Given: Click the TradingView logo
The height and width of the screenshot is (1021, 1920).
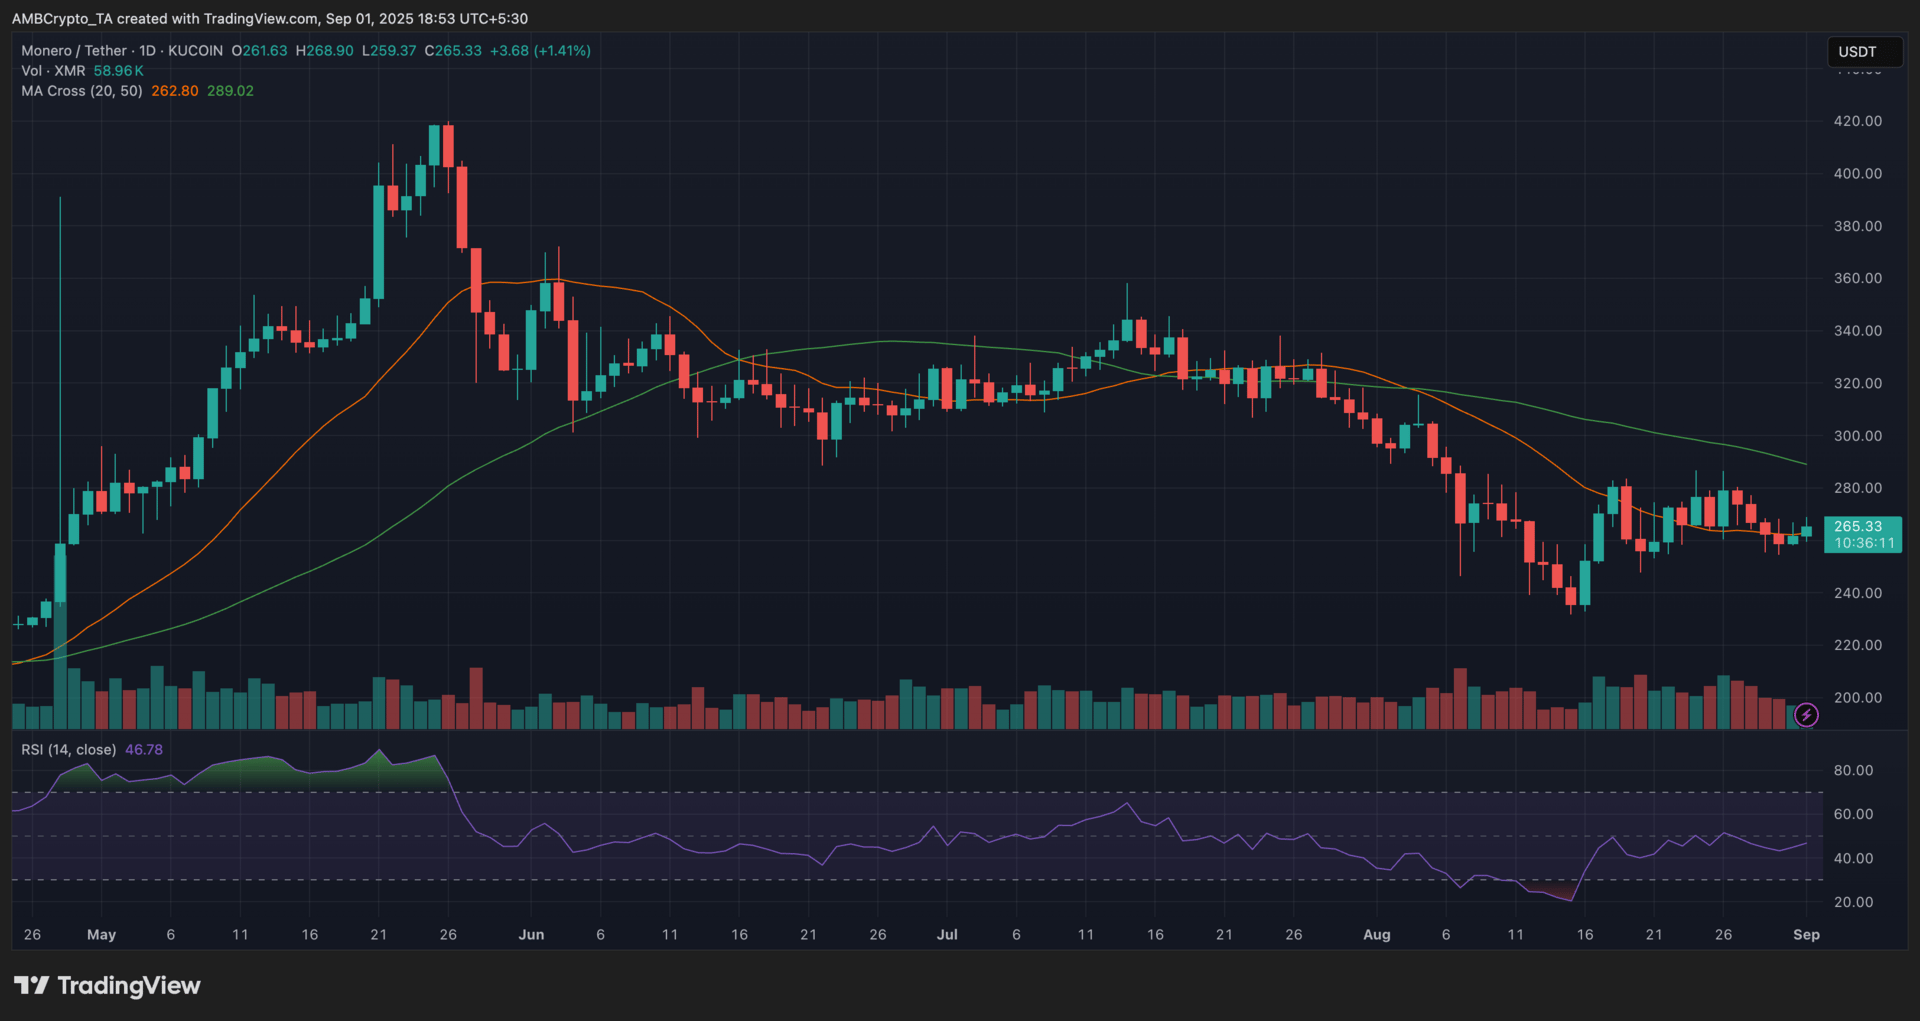Looking at the screenshot, I should pyautogui.click(x=107, y=986).
